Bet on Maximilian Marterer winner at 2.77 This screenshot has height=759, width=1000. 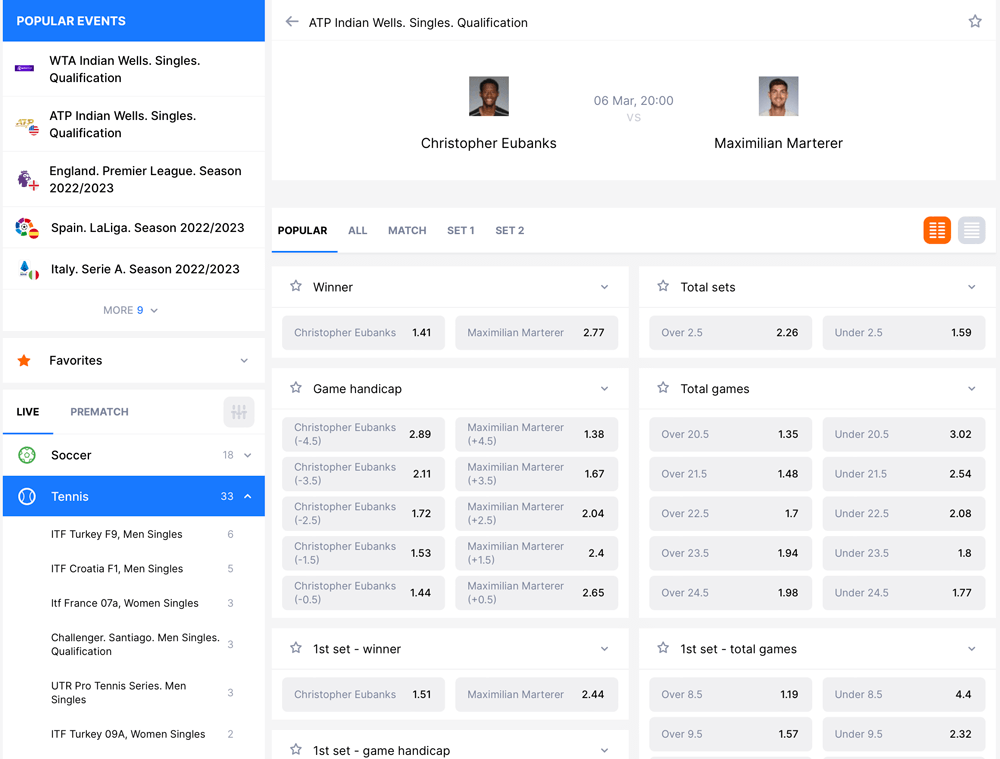tap(536, 333)
